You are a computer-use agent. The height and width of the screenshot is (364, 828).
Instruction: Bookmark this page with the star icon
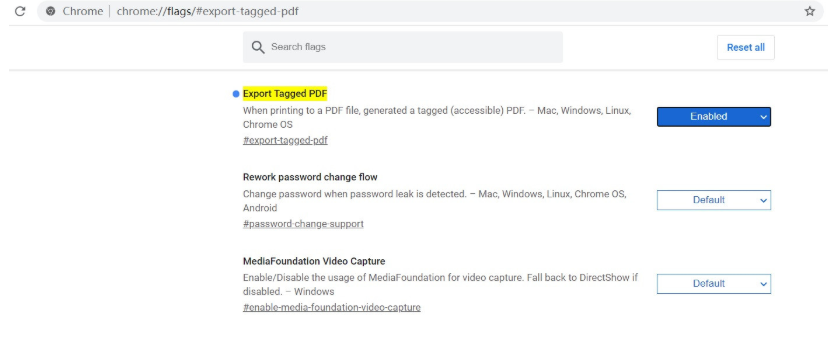(x=810, y=11)
